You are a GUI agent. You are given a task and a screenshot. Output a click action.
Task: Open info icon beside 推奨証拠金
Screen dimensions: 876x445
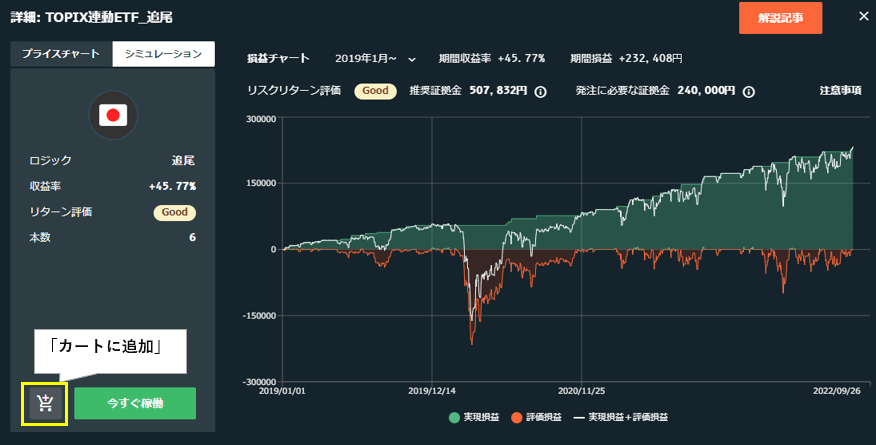[540, 92]
